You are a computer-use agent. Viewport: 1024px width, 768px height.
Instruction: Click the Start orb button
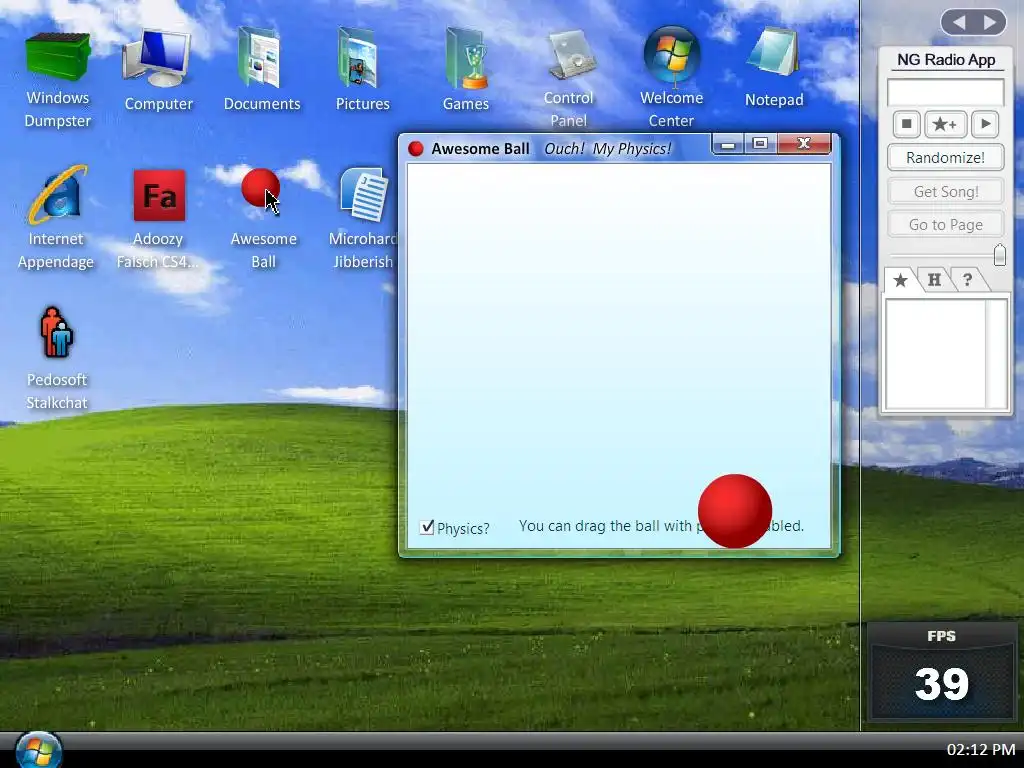[38, 750]
